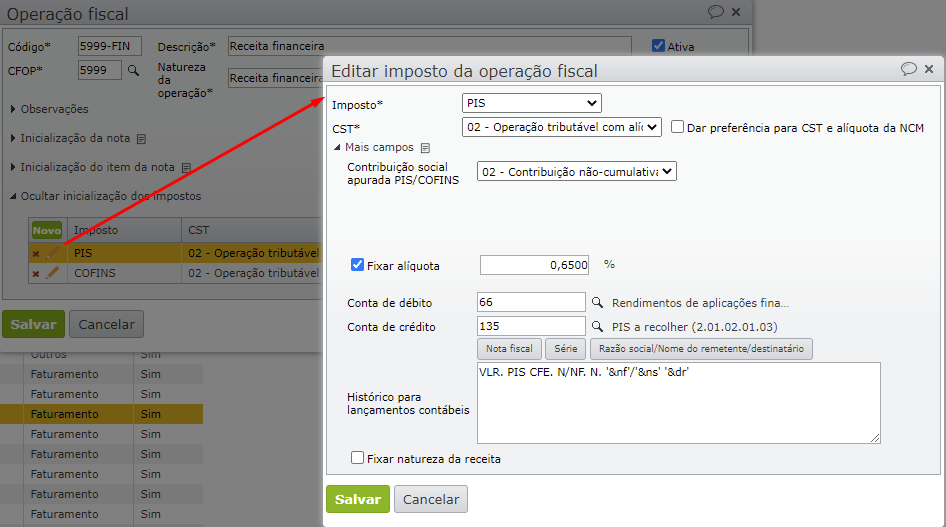The image size is (946, 527).
Task: Open Contribuição social apurada dropdown
Action: pos(577,171)
